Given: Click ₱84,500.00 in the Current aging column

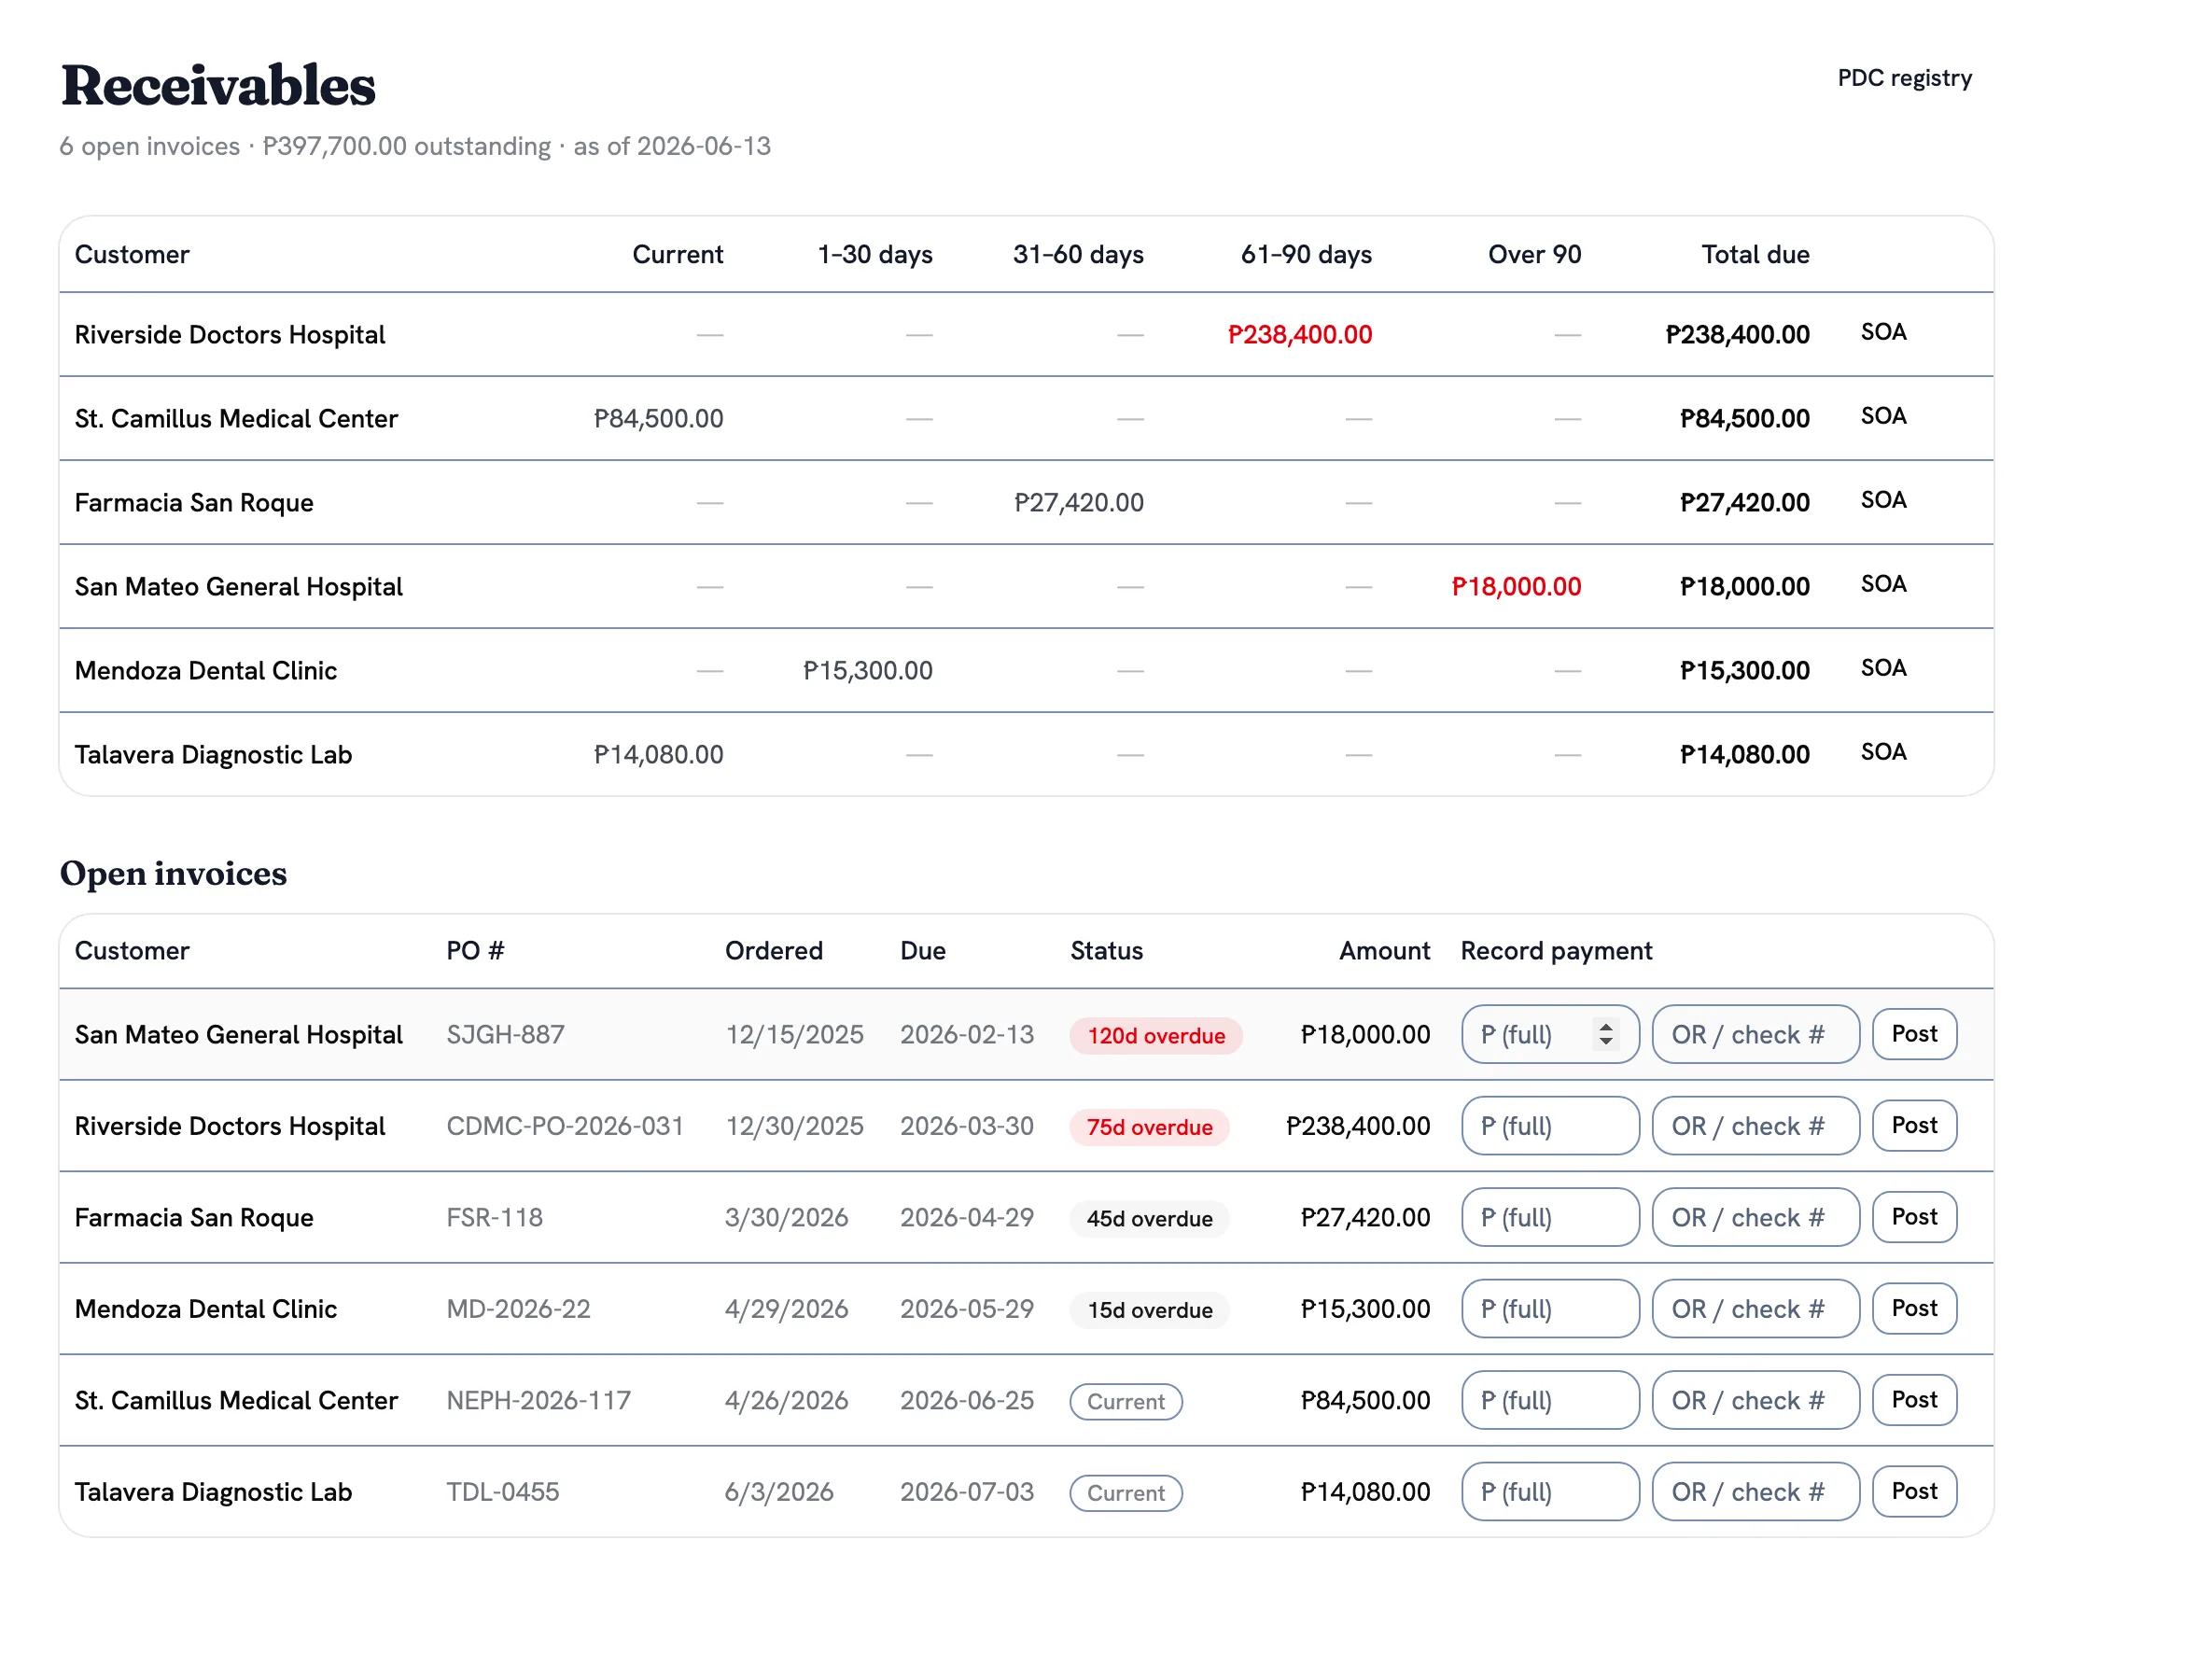Looking at the screenshot, I should 658,418.
